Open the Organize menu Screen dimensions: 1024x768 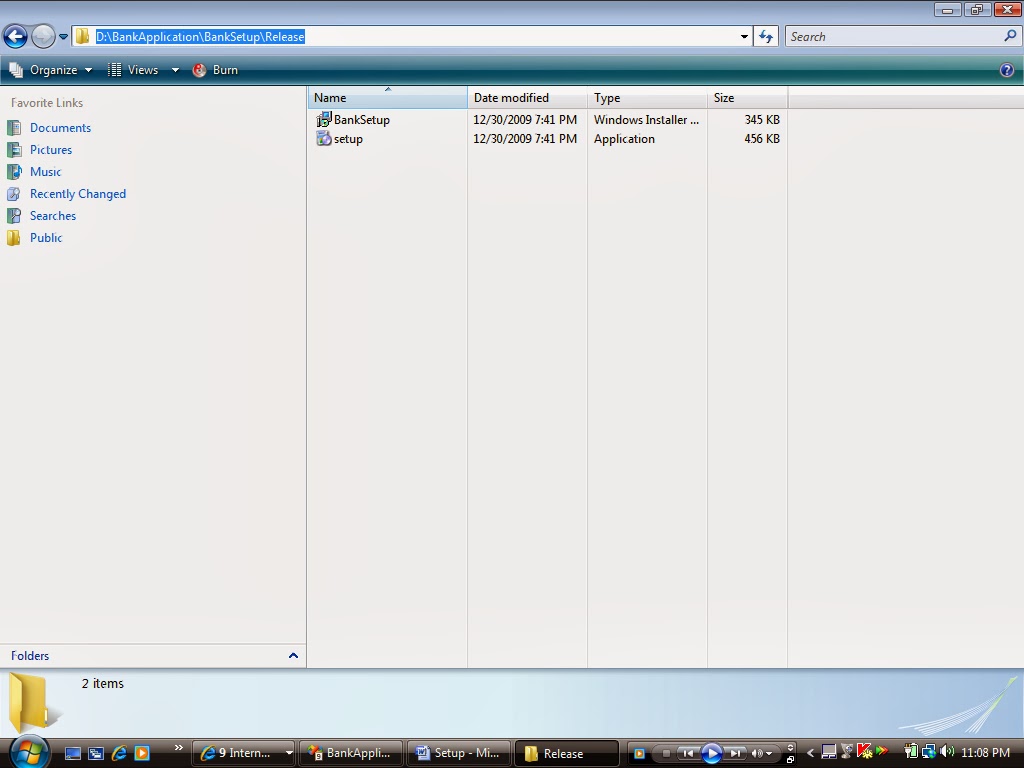(x=51, y=70)
